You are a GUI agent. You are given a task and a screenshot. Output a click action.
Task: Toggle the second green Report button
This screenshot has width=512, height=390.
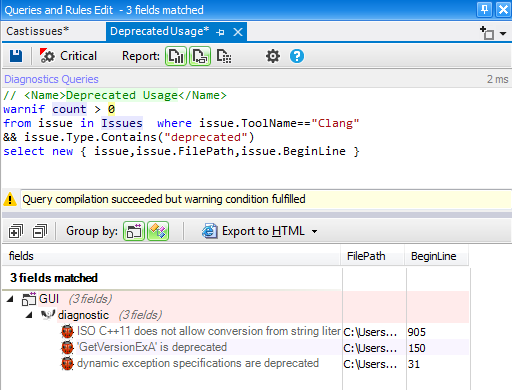click(x=200, y=56)
